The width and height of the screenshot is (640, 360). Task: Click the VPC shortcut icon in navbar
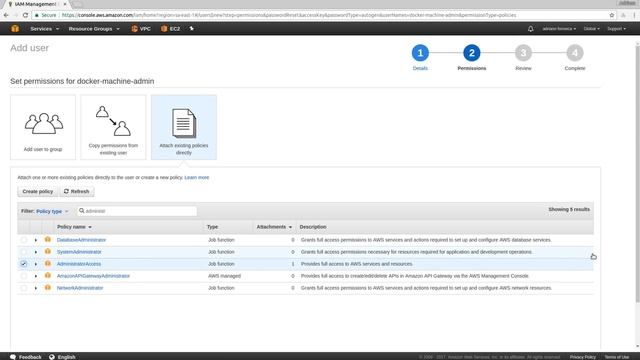coord(134,29)
